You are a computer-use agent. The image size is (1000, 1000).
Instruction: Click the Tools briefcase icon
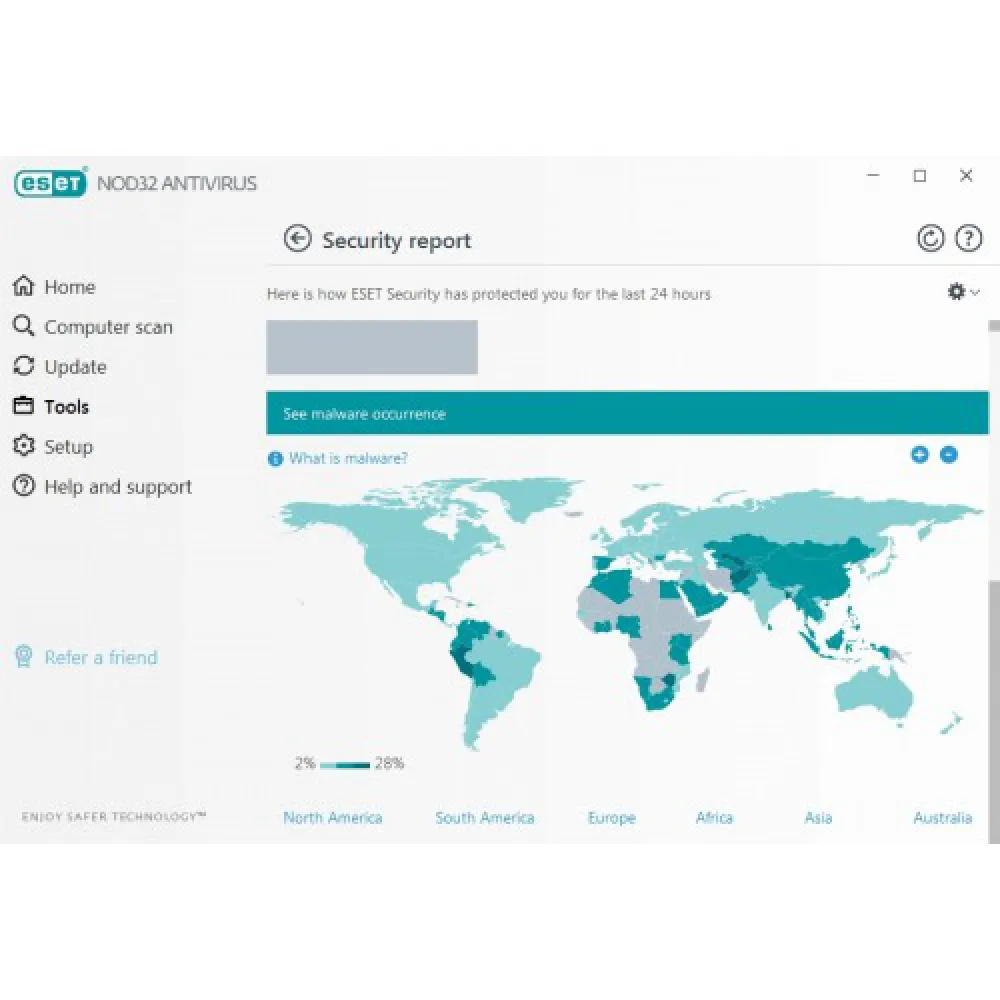point(24,406)
